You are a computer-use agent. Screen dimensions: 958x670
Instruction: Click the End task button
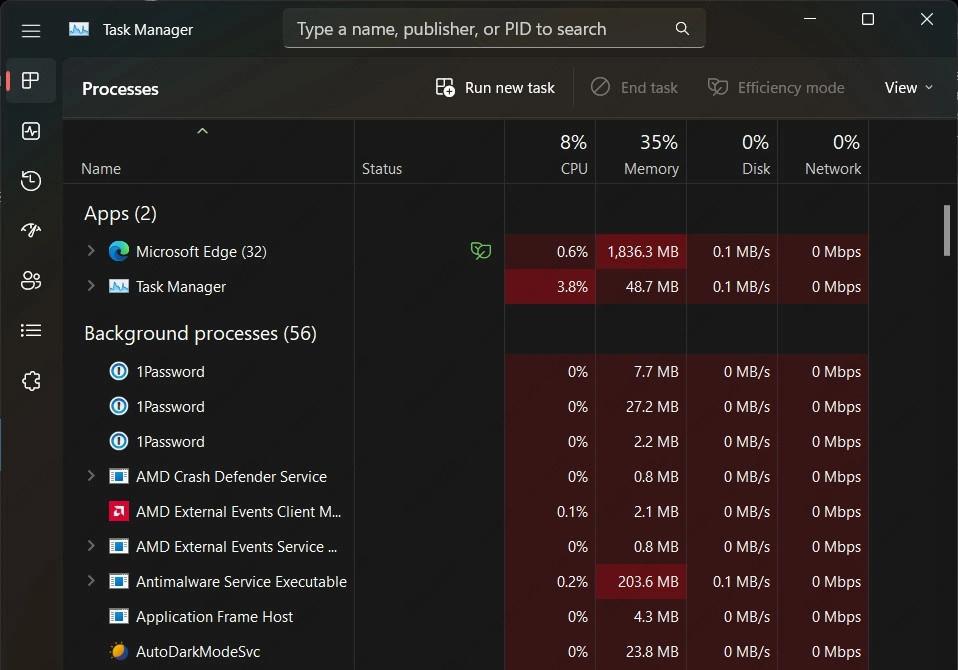[x=634, y=88]
